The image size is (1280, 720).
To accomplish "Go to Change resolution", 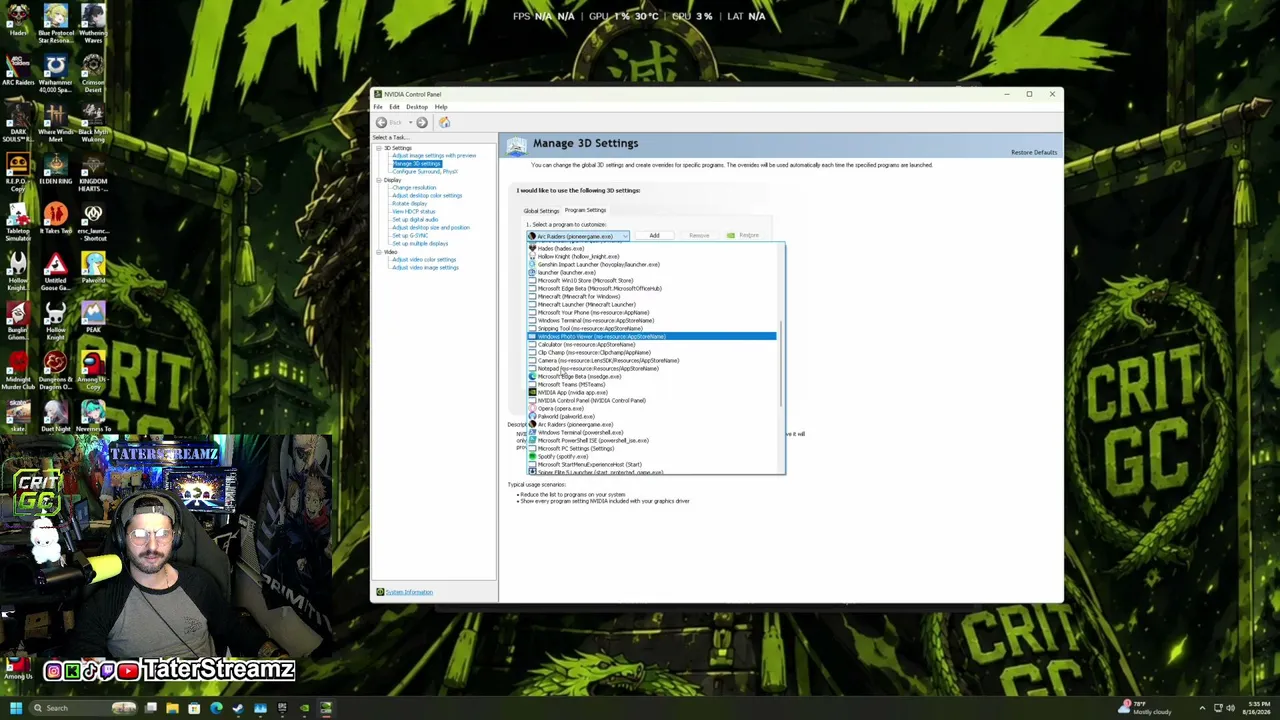I will pos(414,188).
